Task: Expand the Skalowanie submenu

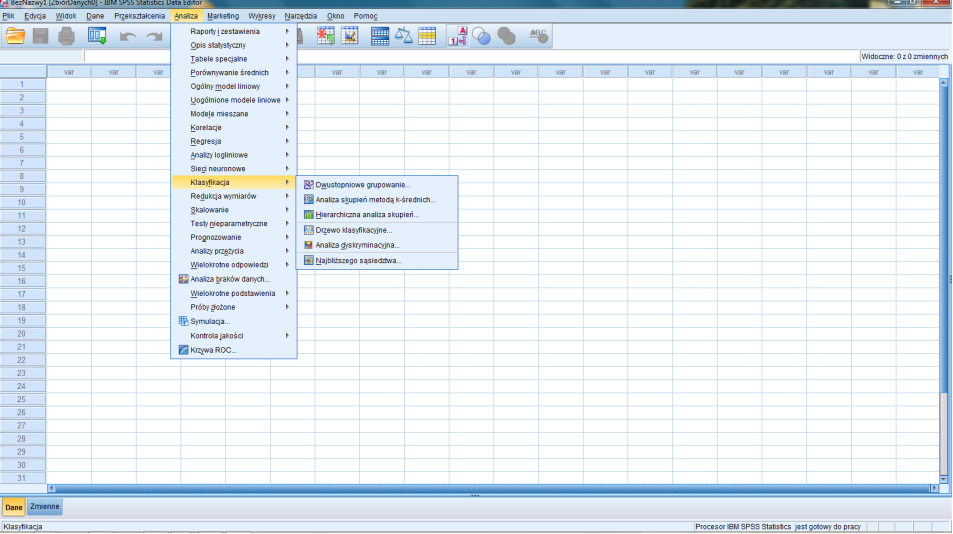Action: [x=234, y=210]
